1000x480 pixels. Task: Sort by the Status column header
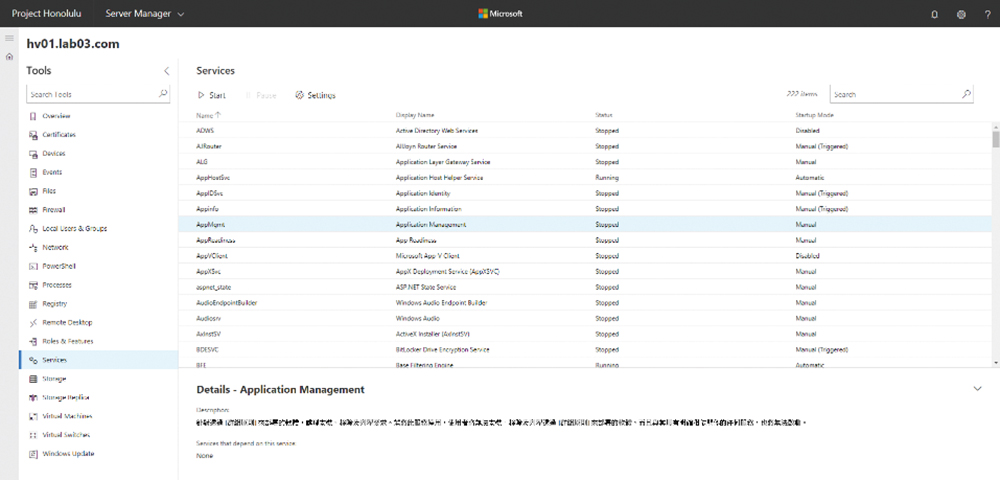click(603, 115)
